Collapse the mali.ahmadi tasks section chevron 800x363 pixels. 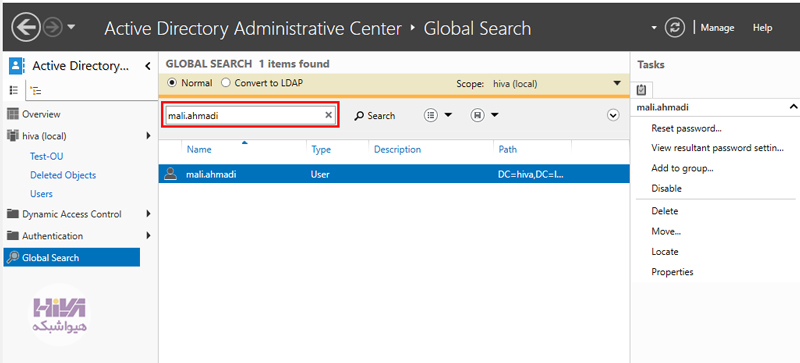click(x=793, y=107)
